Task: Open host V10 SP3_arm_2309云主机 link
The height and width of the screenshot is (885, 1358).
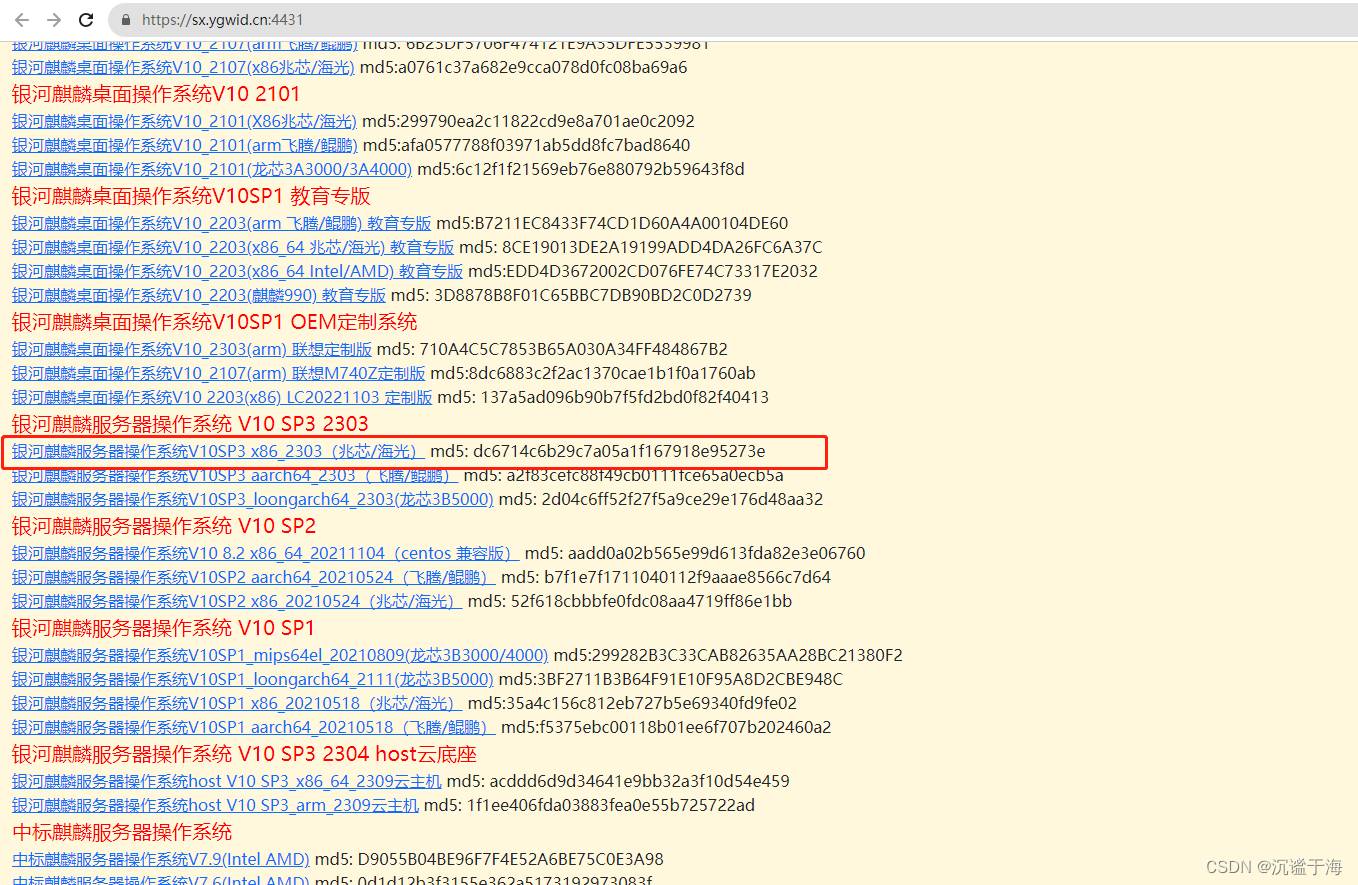Action: [215, 805]
